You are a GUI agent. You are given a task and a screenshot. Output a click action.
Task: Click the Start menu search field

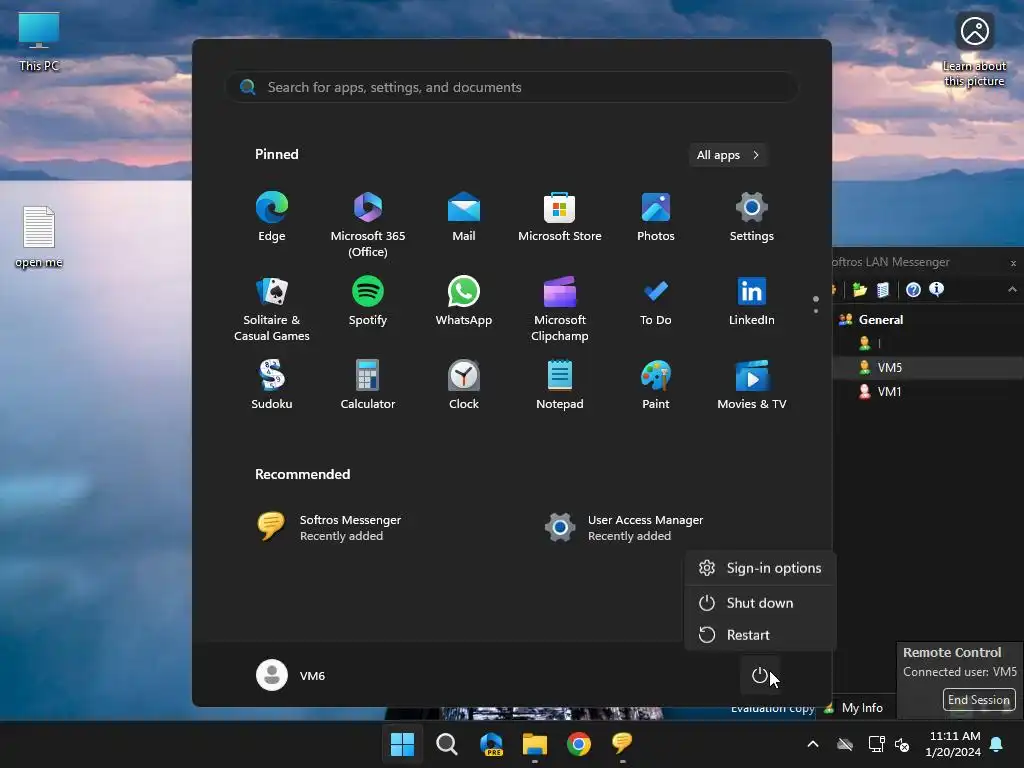click(x=511, y=87)
